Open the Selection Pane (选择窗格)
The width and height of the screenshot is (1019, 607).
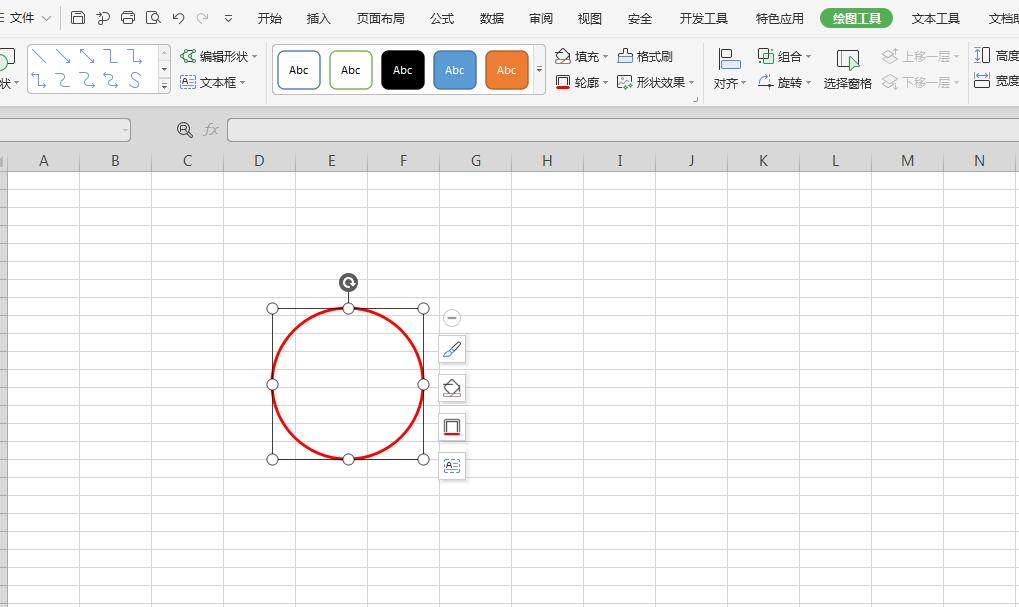coord(847,69)
